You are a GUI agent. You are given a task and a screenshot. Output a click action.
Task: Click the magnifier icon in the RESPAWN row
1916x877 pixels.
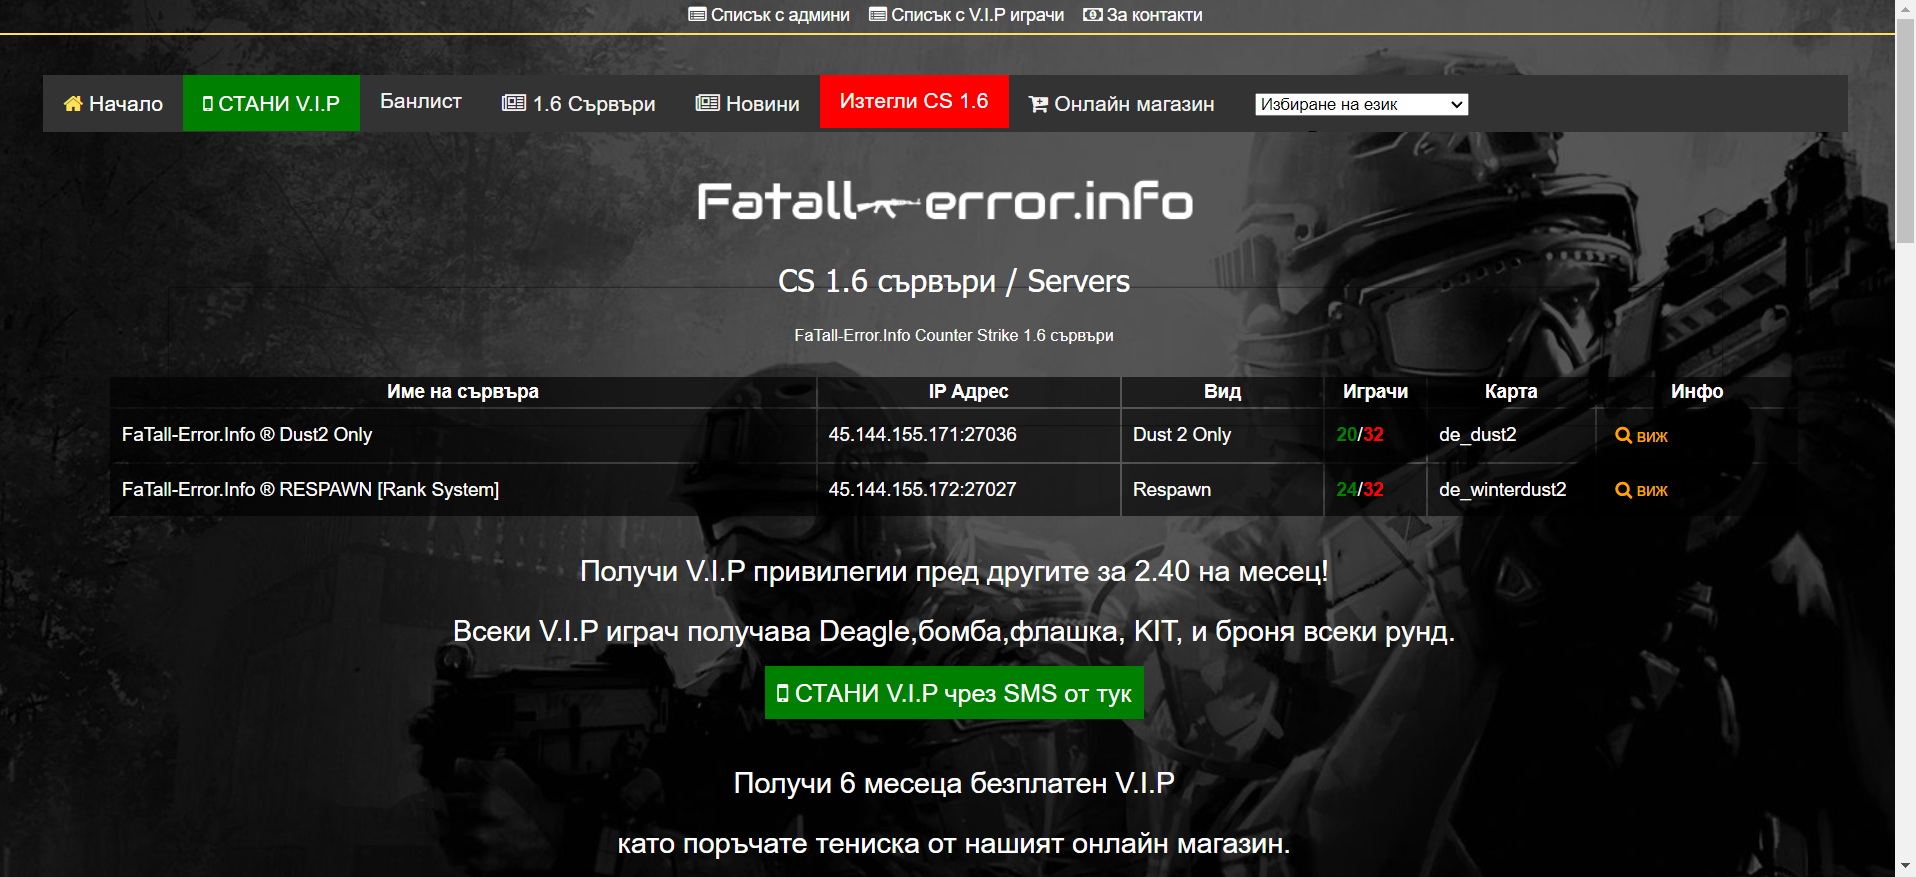click(1623, 490)
